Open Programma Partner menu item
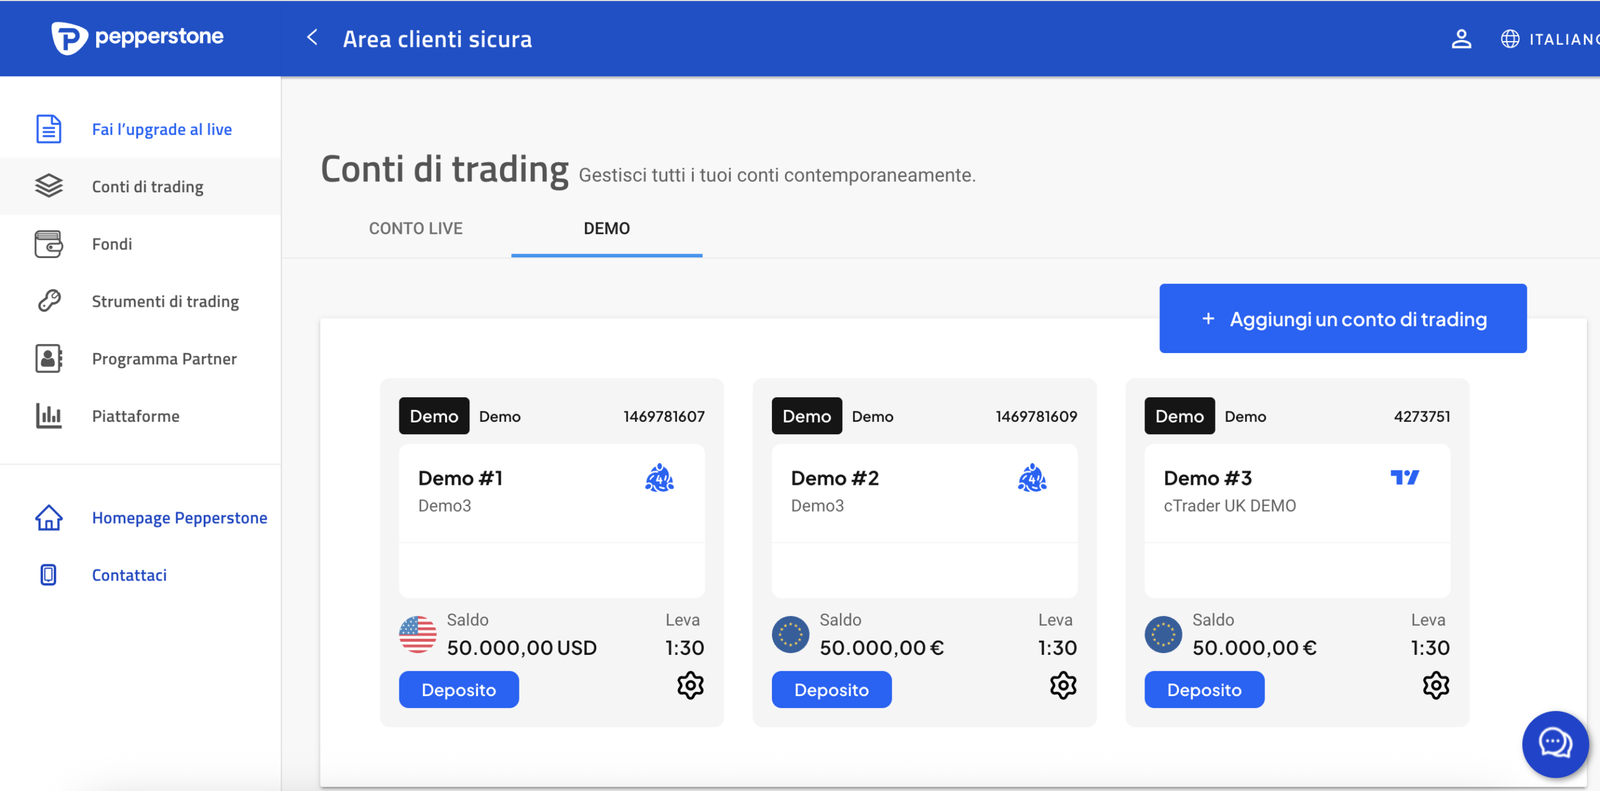Image resolution: width=1600 pixels, height=791 pixels. click(x=164, y=358)
